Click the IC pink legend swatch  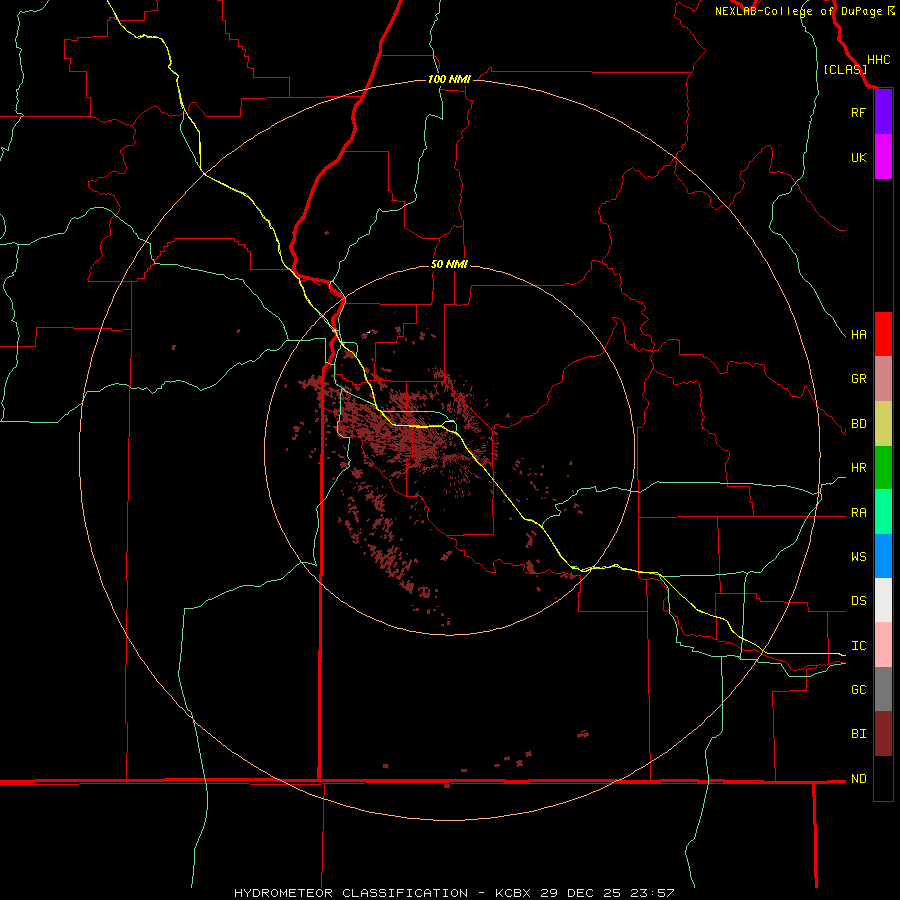(883, 645)
